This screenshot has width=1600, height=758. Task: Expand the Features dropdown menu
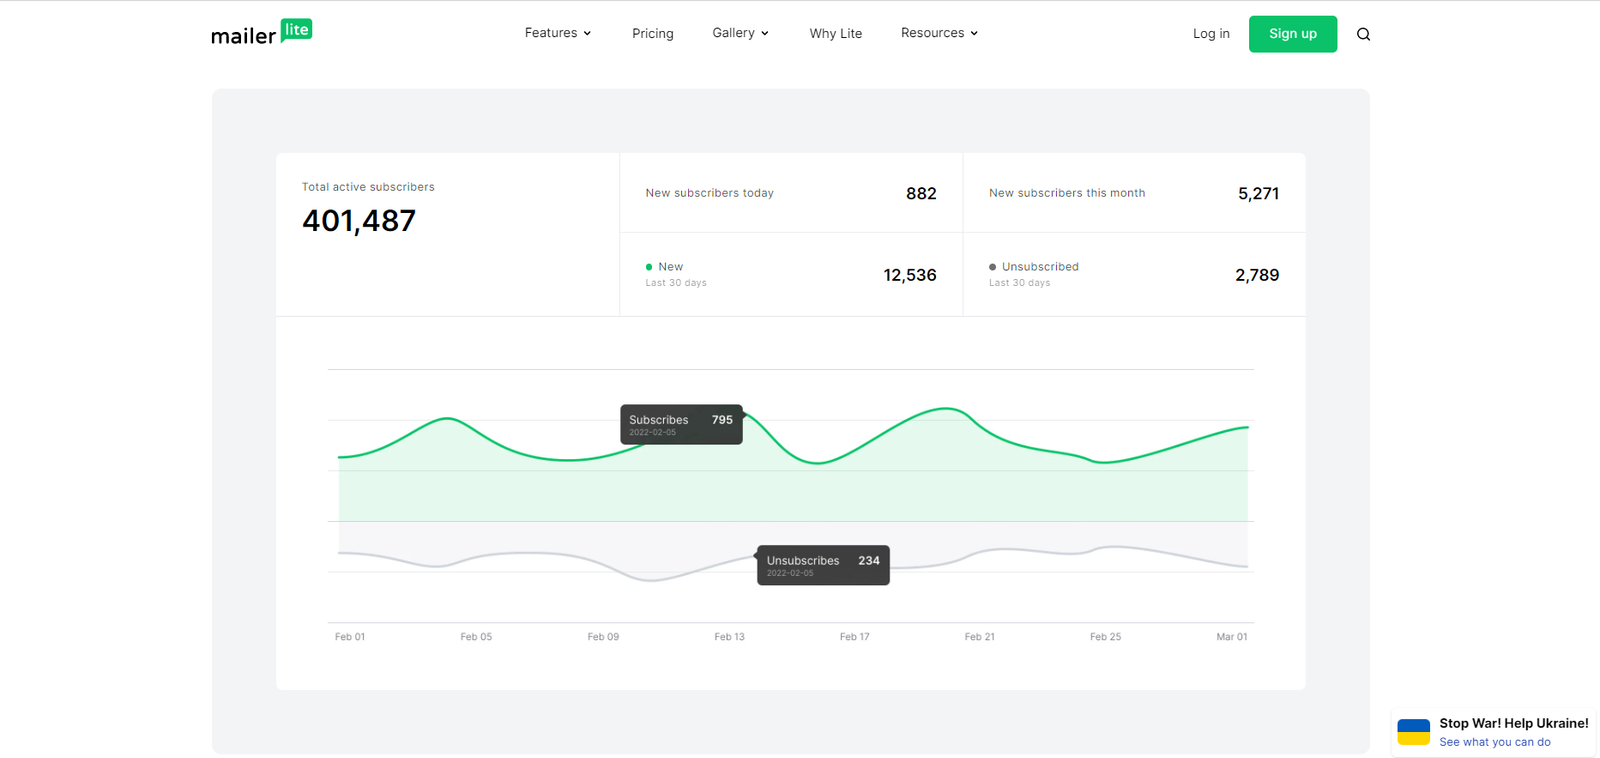[558, 33]
